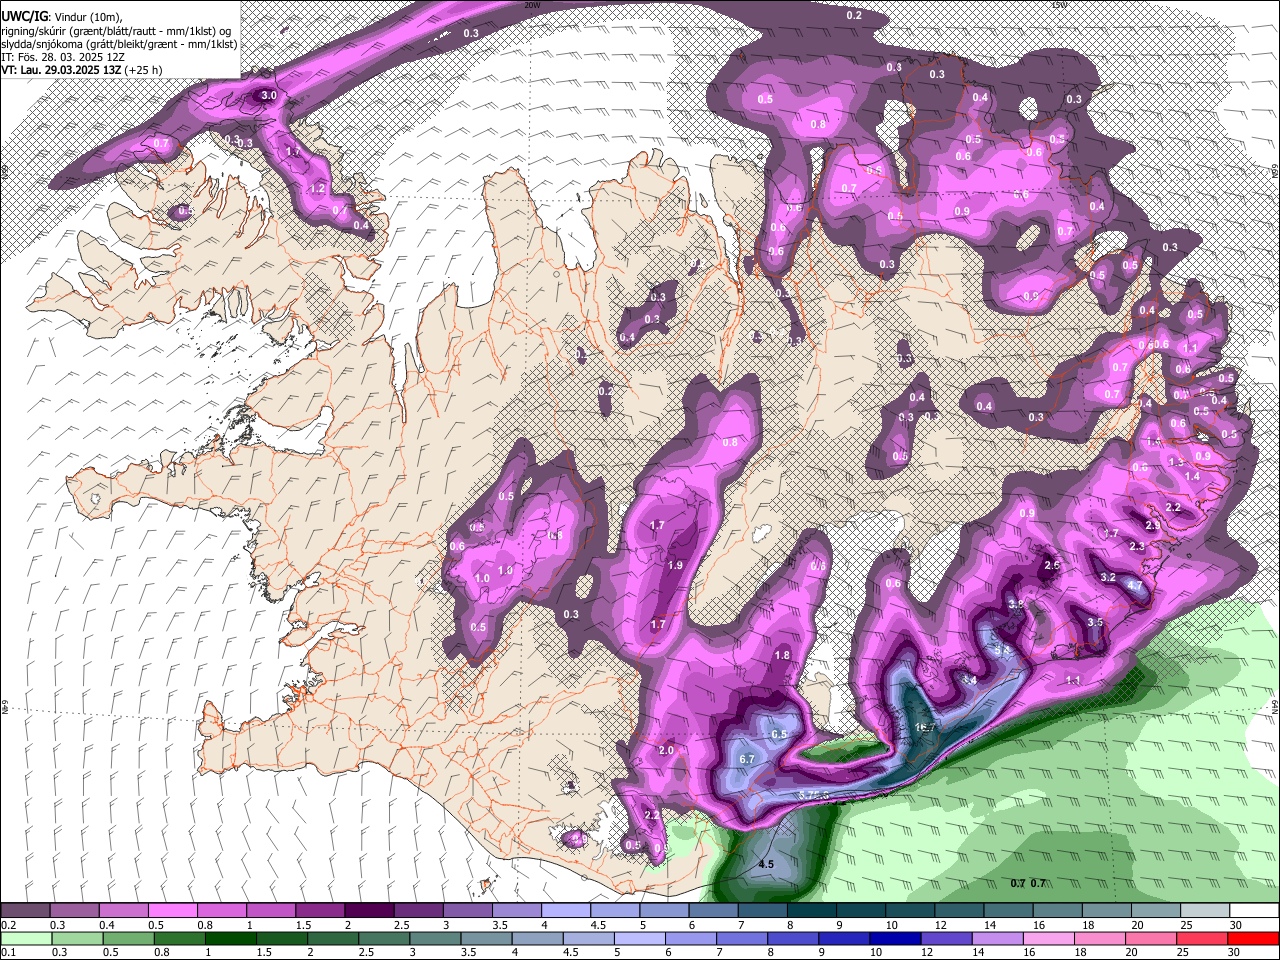Click the 1.8 precipitation value label
This screenshot has width=1280, height=960.
(x=782, y=655)
